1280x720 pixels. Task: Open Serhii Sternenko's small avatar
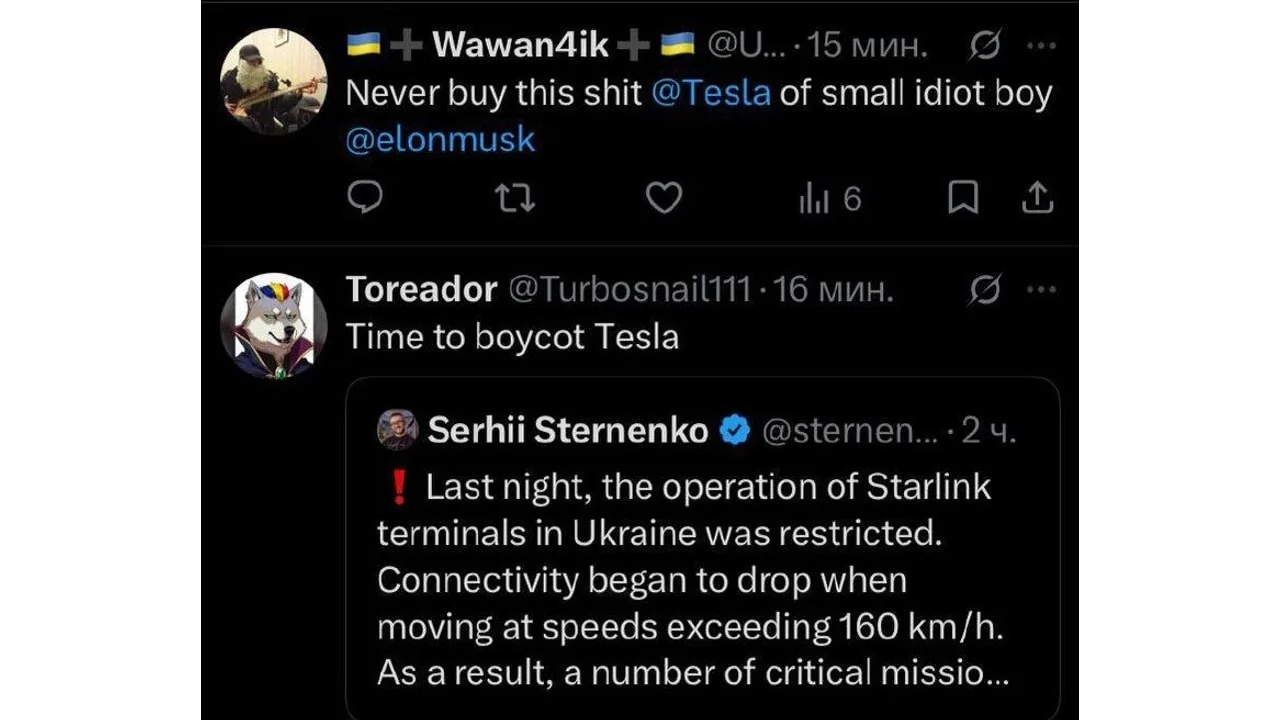pos(397,430)
